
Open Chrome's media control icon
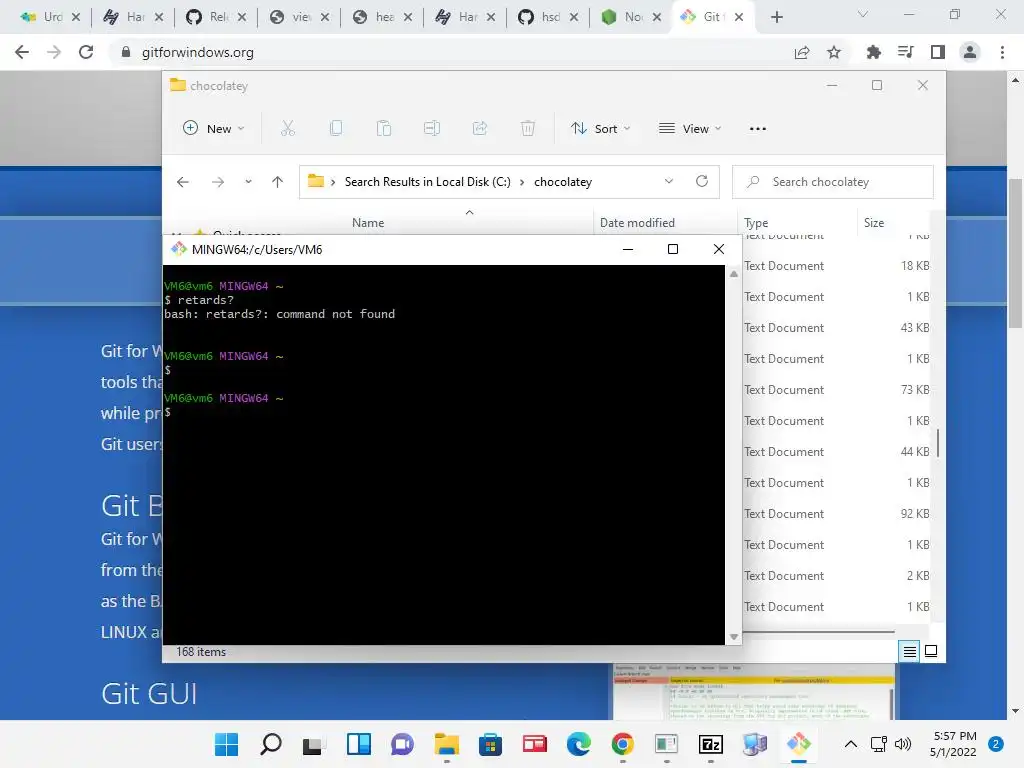906,52
